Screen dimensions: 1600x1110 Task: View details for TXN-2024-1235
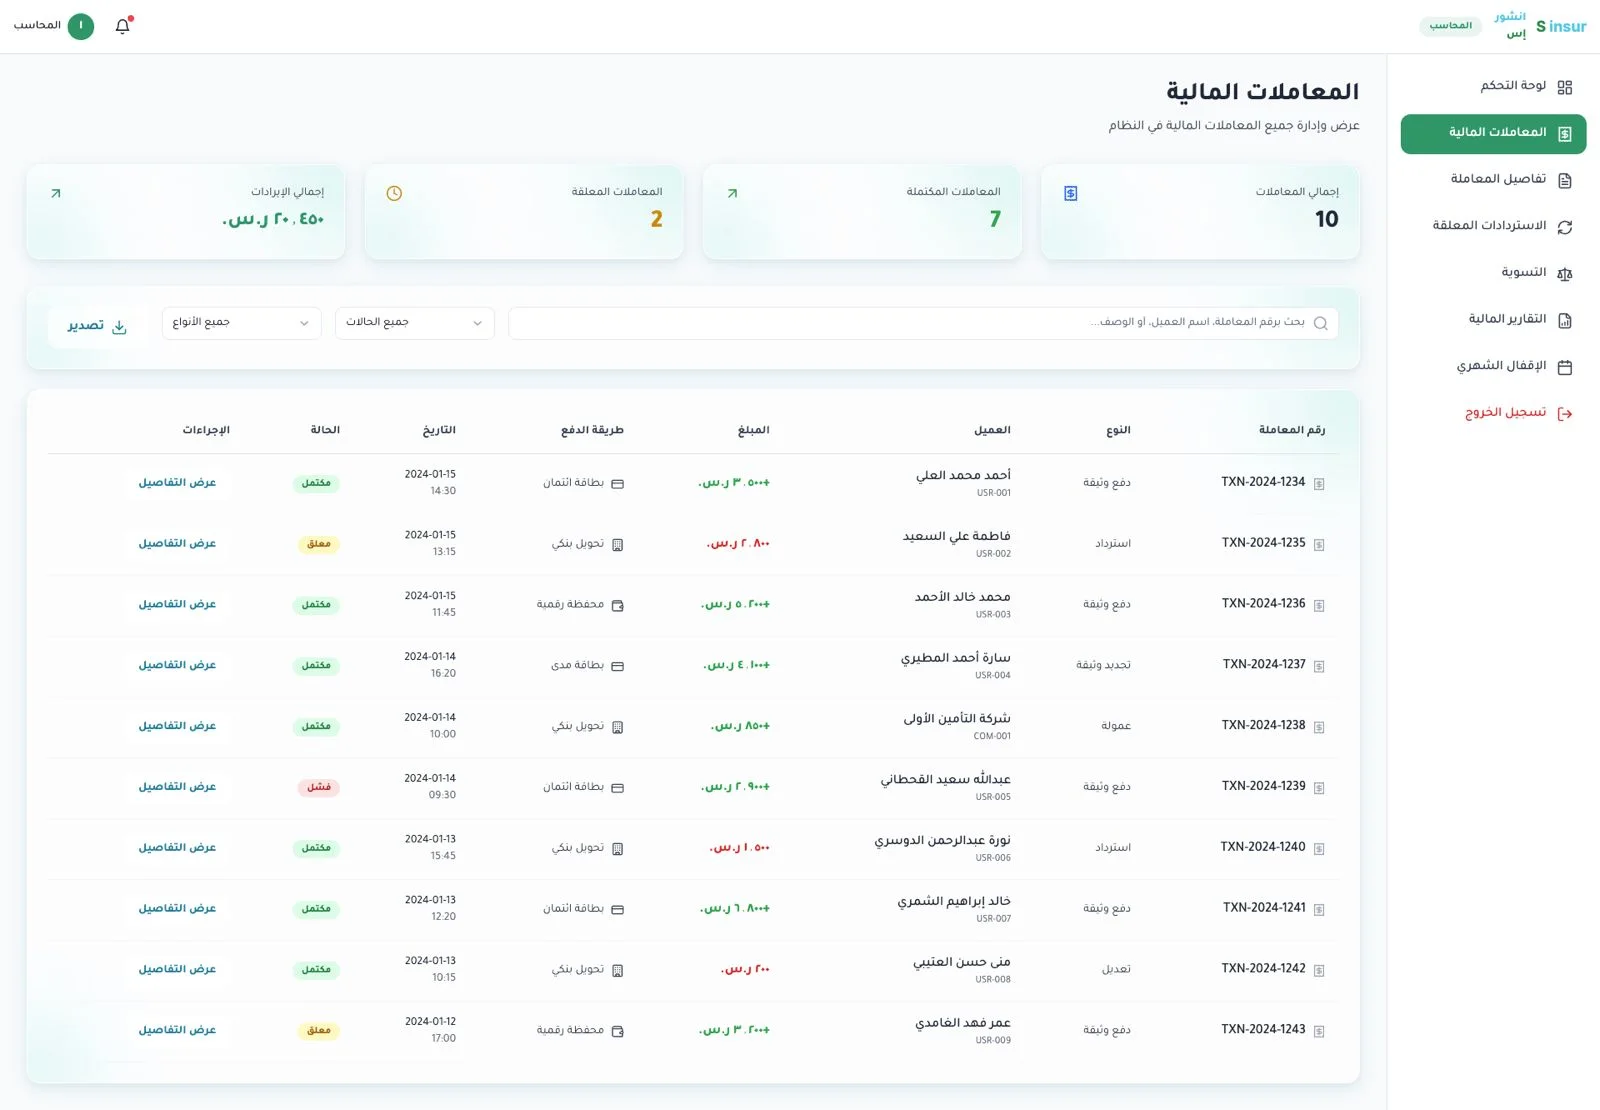tap(177, 544)
